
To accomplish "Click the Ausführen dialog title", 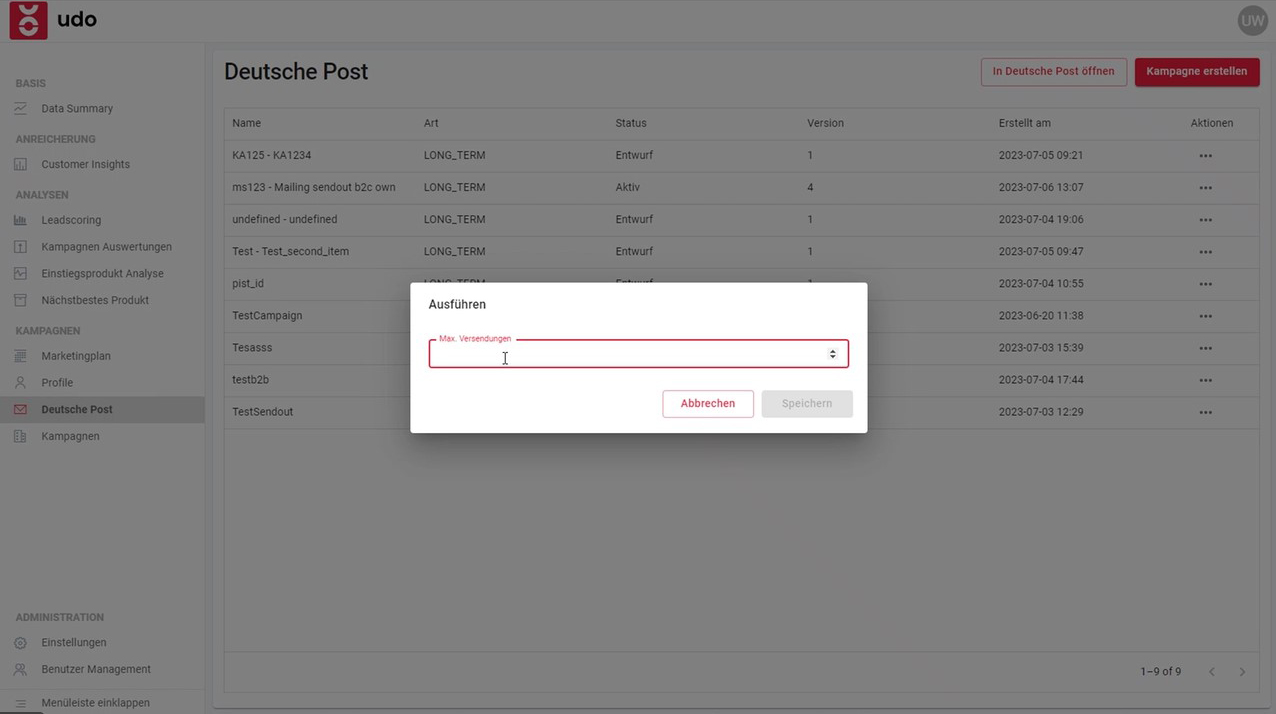I will pyautogui.click(x=457, y=304).
